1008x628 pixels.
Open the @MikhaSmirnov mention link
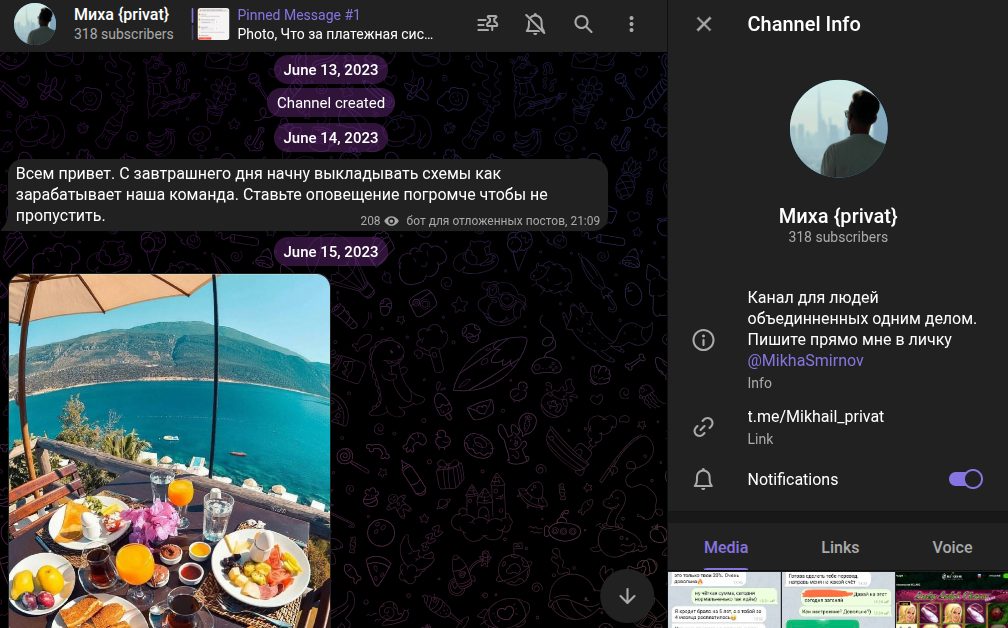(x=806, y=360)
